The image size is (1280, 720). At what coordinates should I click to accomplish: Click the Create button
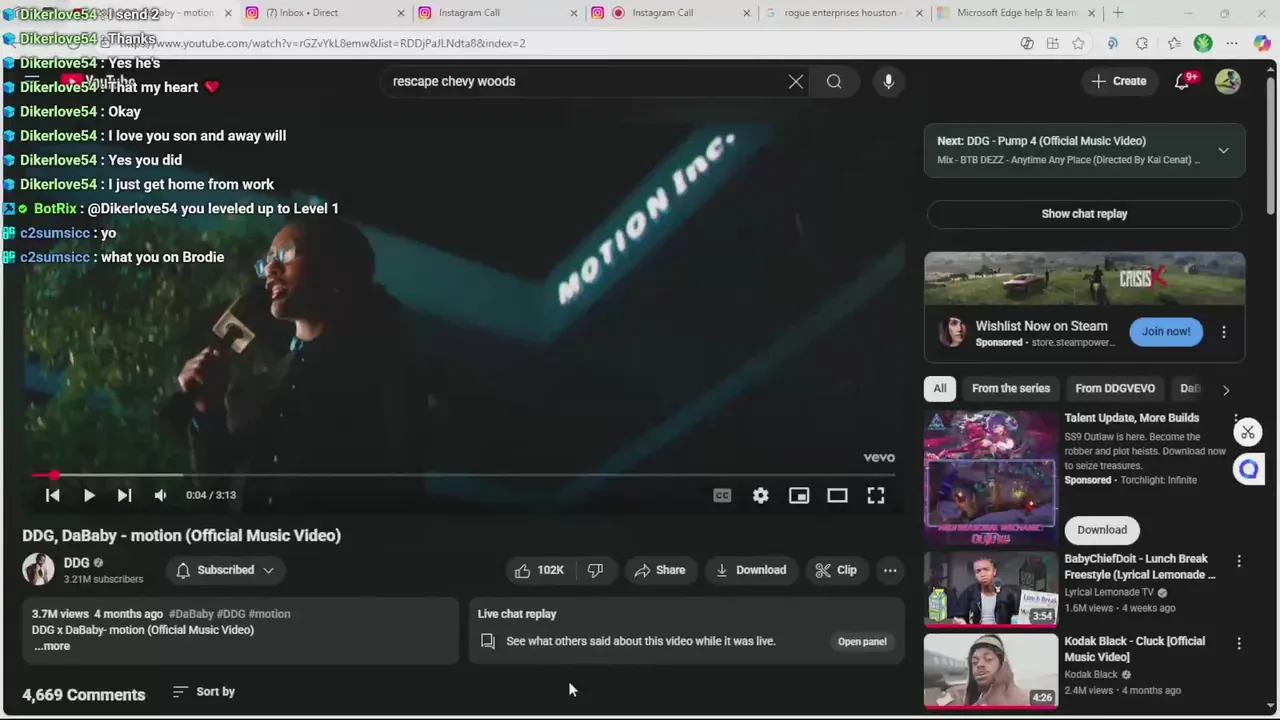click(1119, 81)
